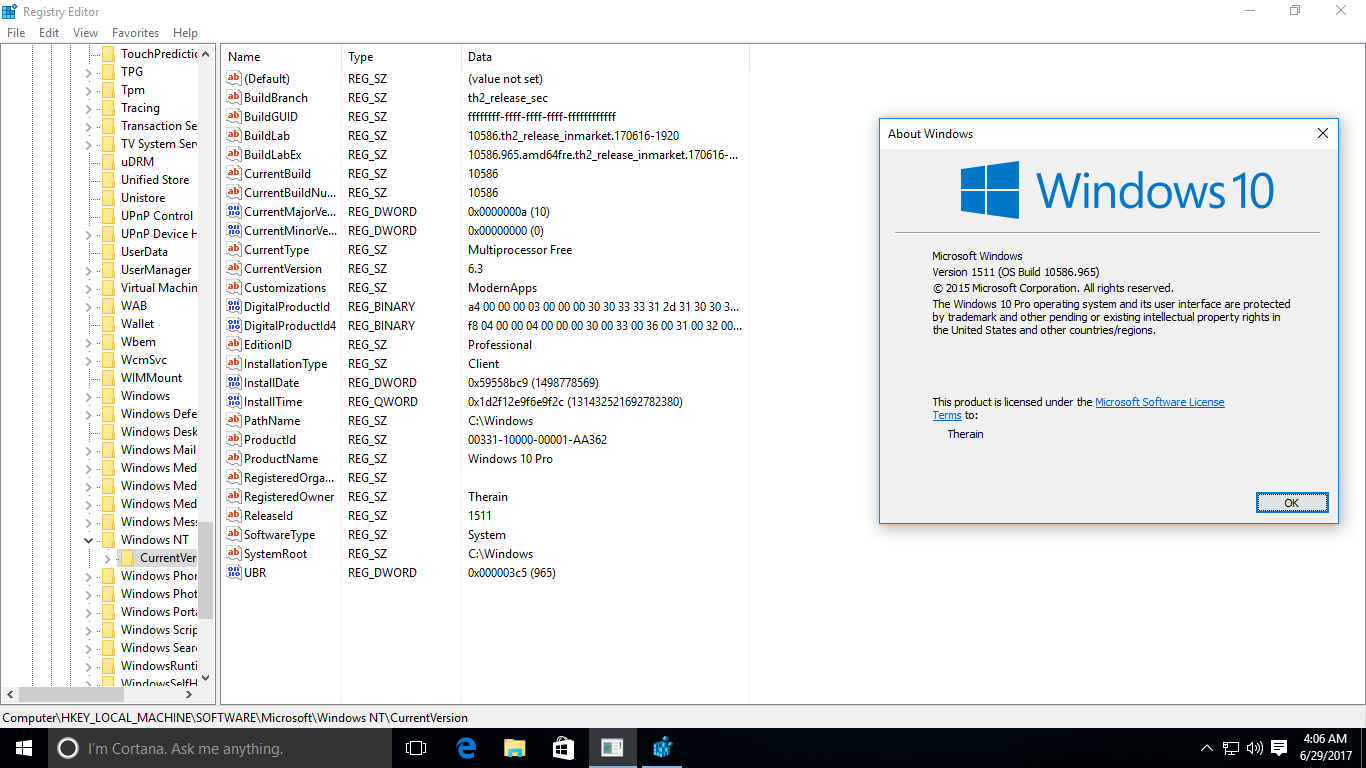Click the folder icon of the Windows NT key
Image resolution: width=1366 pixels, height=768 pixels.
tap(108, 540)
